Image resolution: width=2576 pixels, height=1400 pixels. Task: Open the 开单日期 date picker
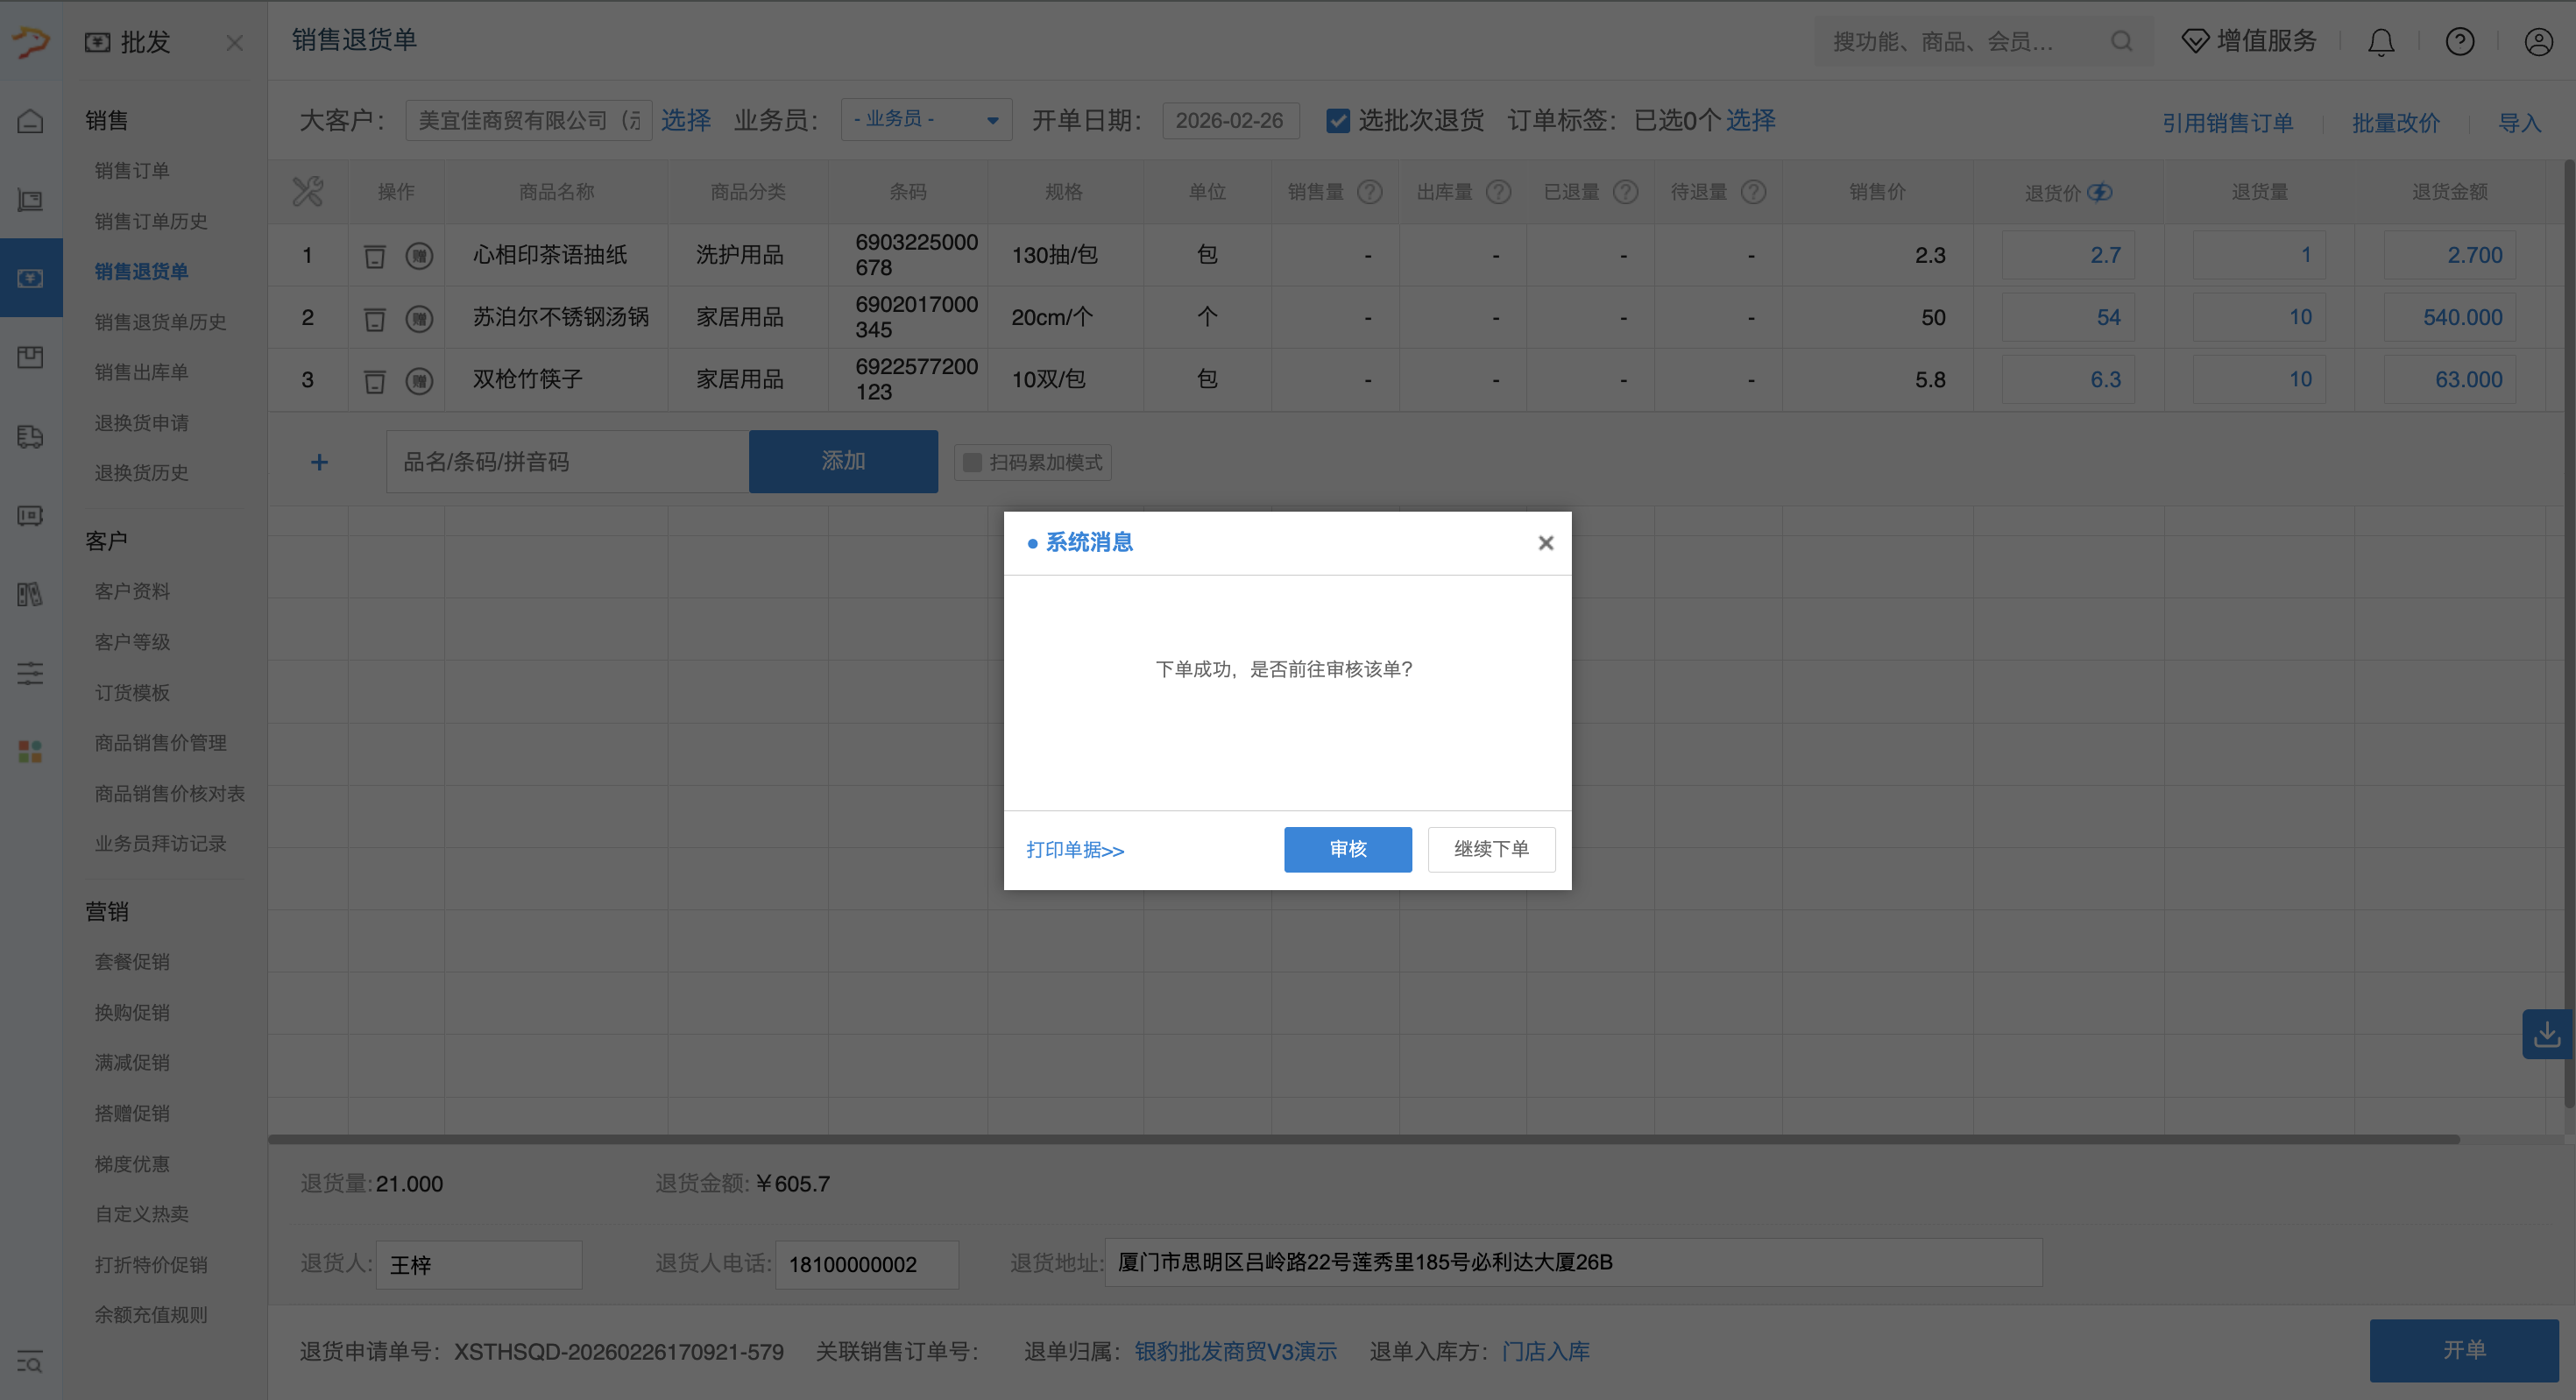tap(1231, 120)
